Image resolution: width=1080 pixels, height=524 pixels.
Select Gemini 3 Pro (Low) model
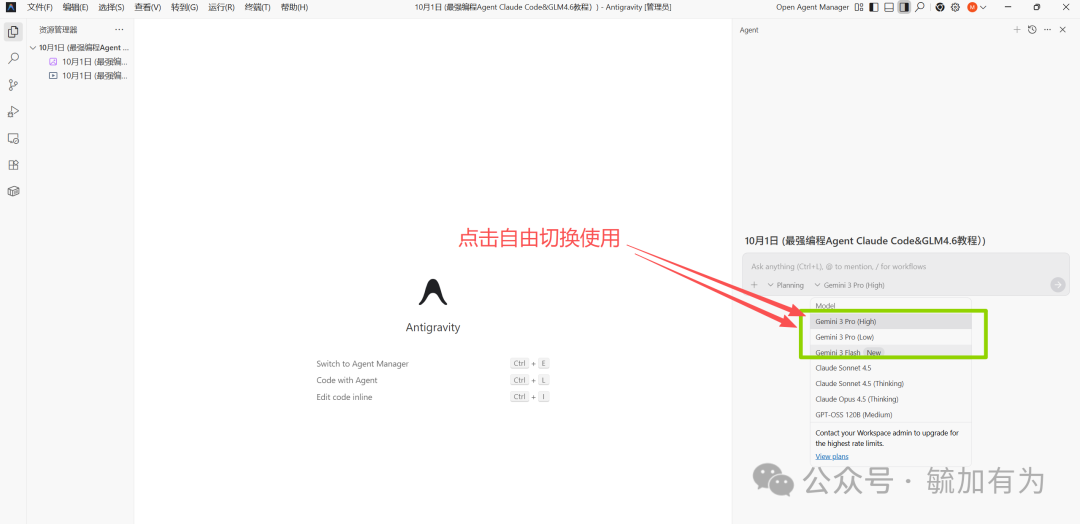click(891, 337)
